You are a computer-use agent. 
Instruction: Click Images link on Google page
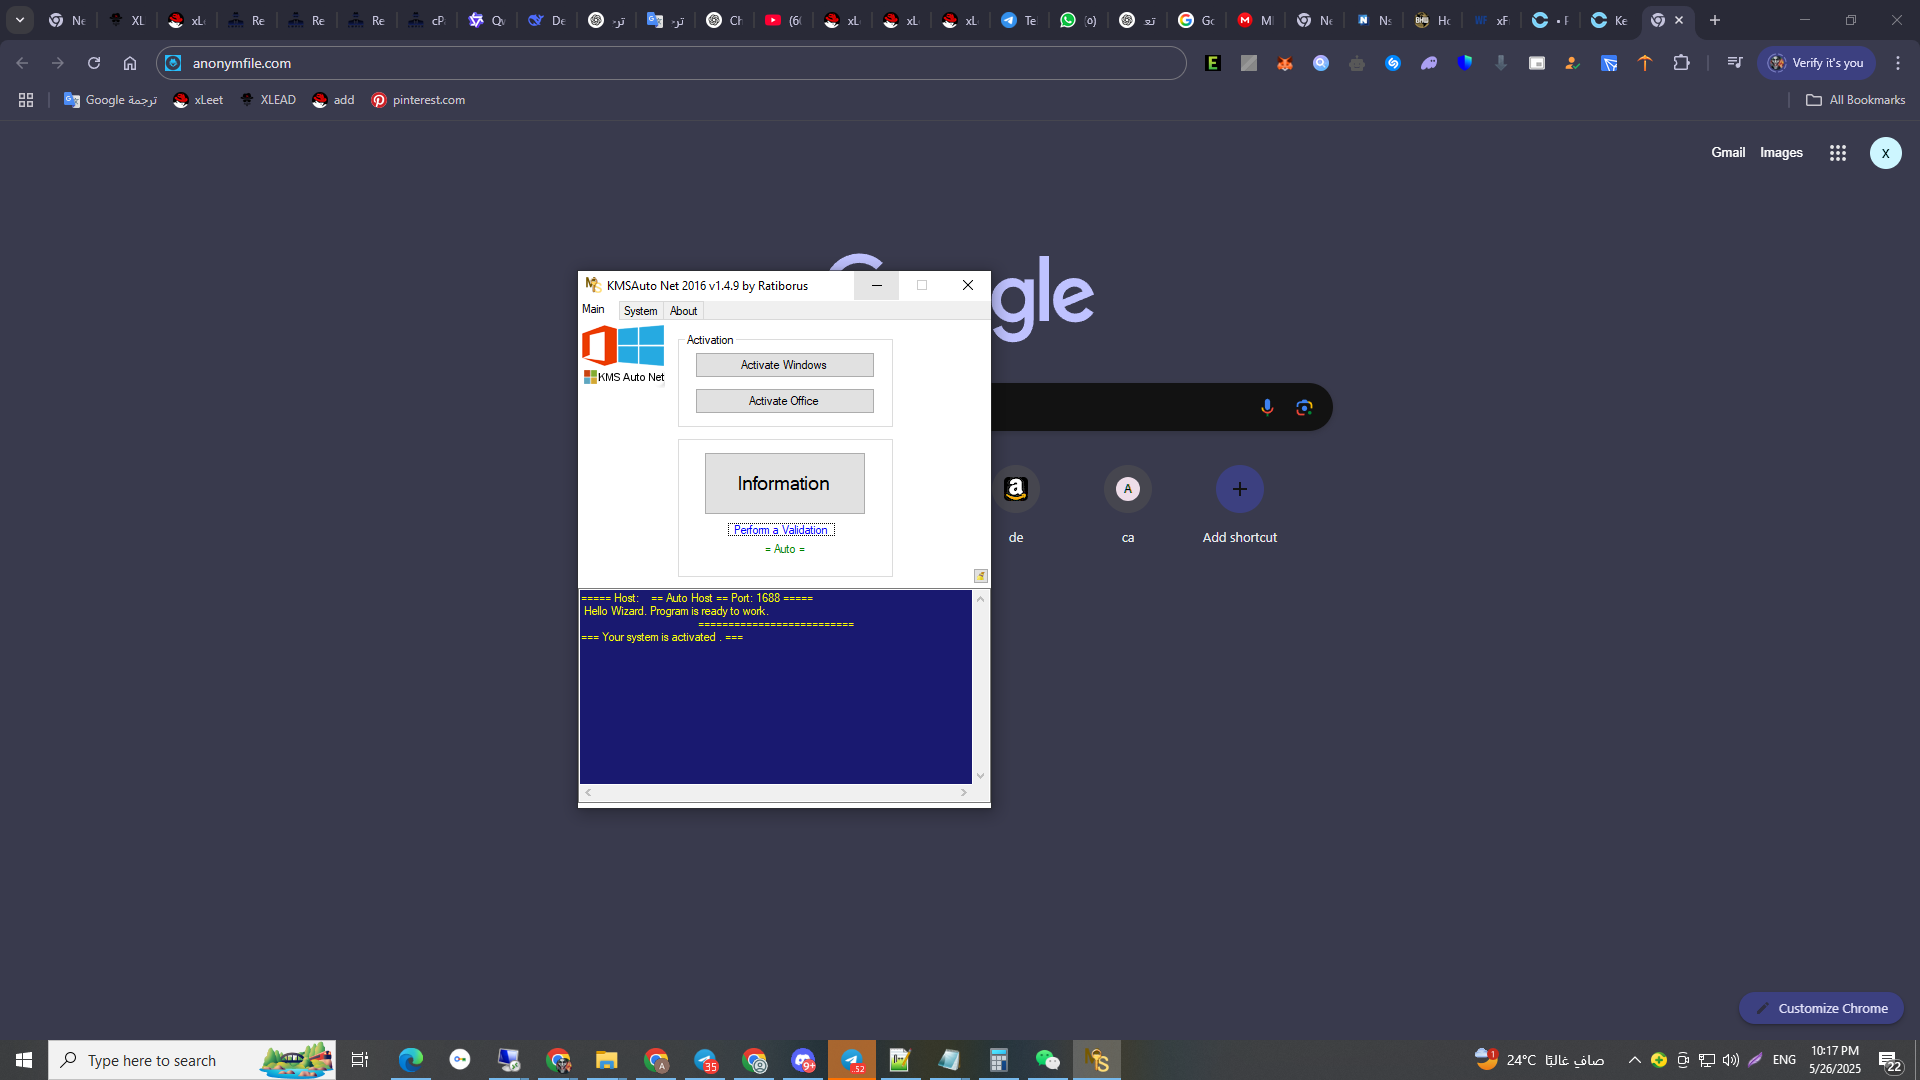point(1781,153)
